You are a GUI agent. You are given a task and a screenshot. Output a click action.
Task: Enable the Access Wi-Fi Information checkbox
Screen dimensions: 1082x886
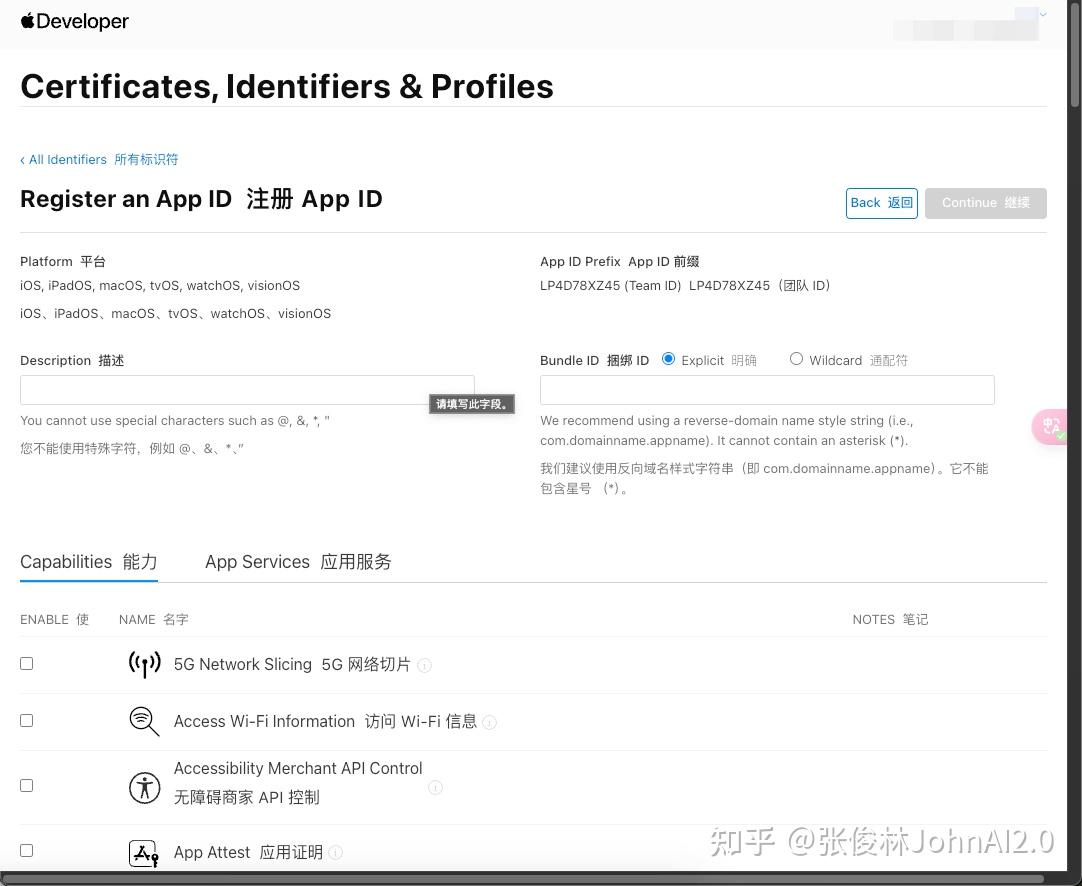[26, 720]
